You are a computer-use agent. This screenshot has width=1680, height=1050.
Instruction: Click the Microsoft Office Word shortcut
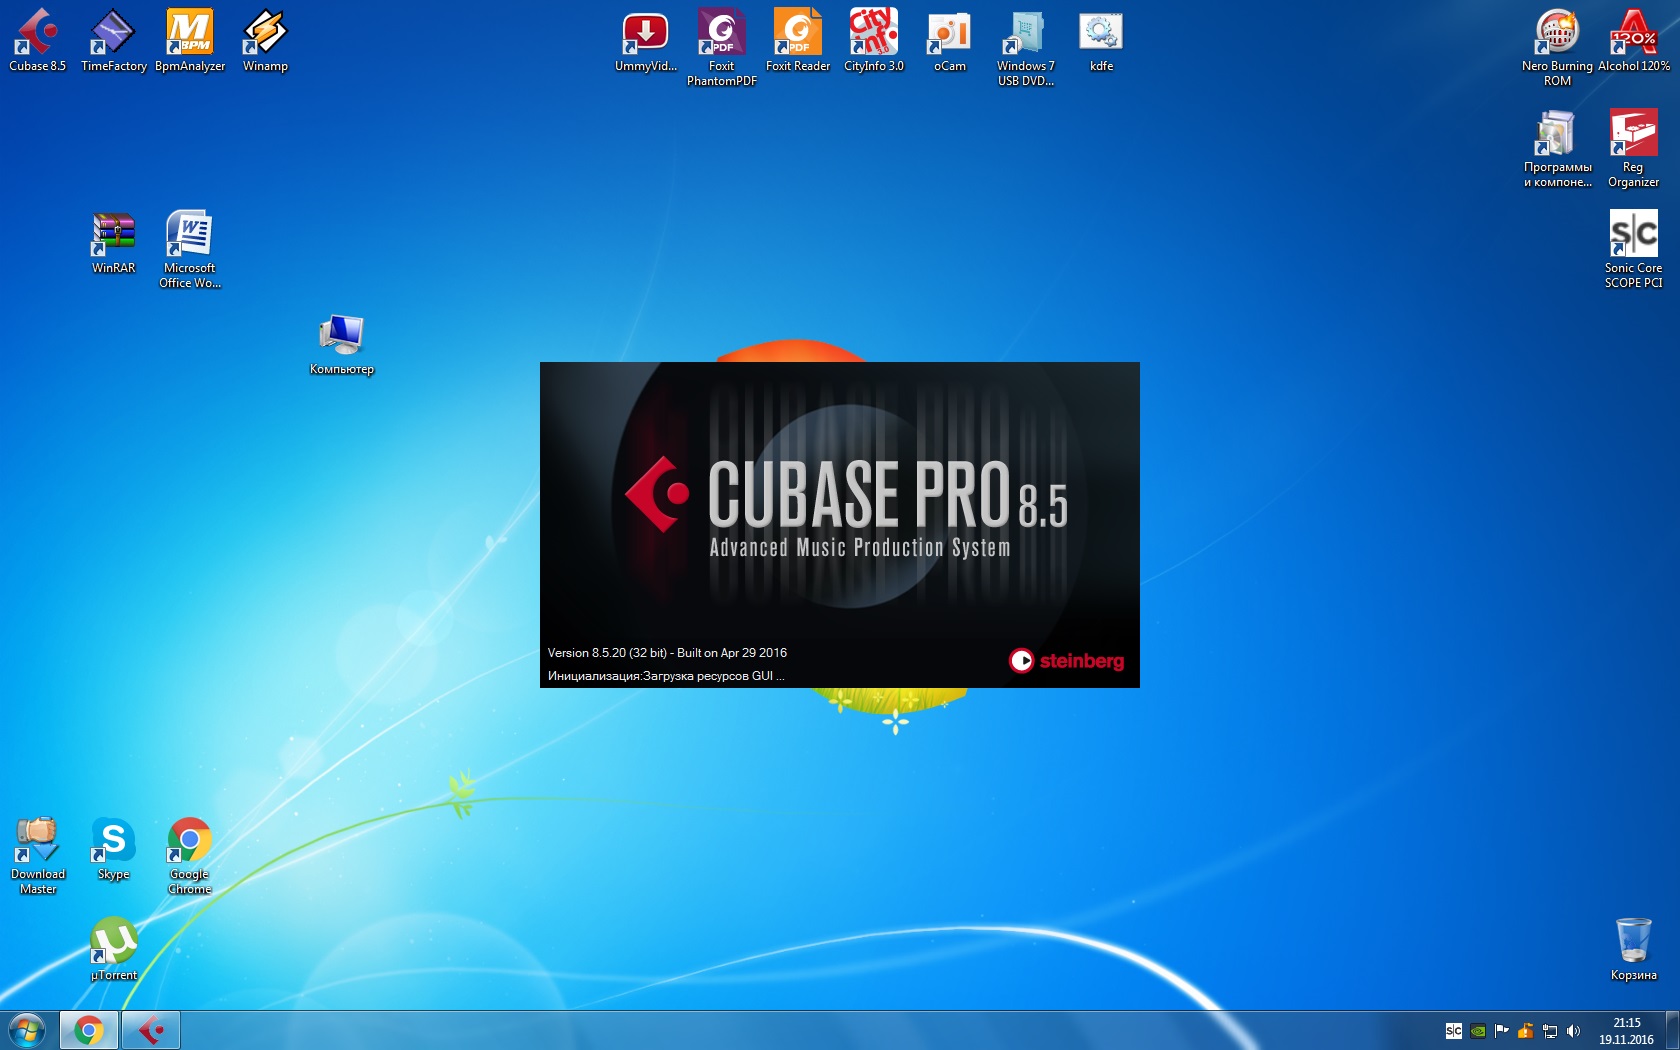click(190, 249)
